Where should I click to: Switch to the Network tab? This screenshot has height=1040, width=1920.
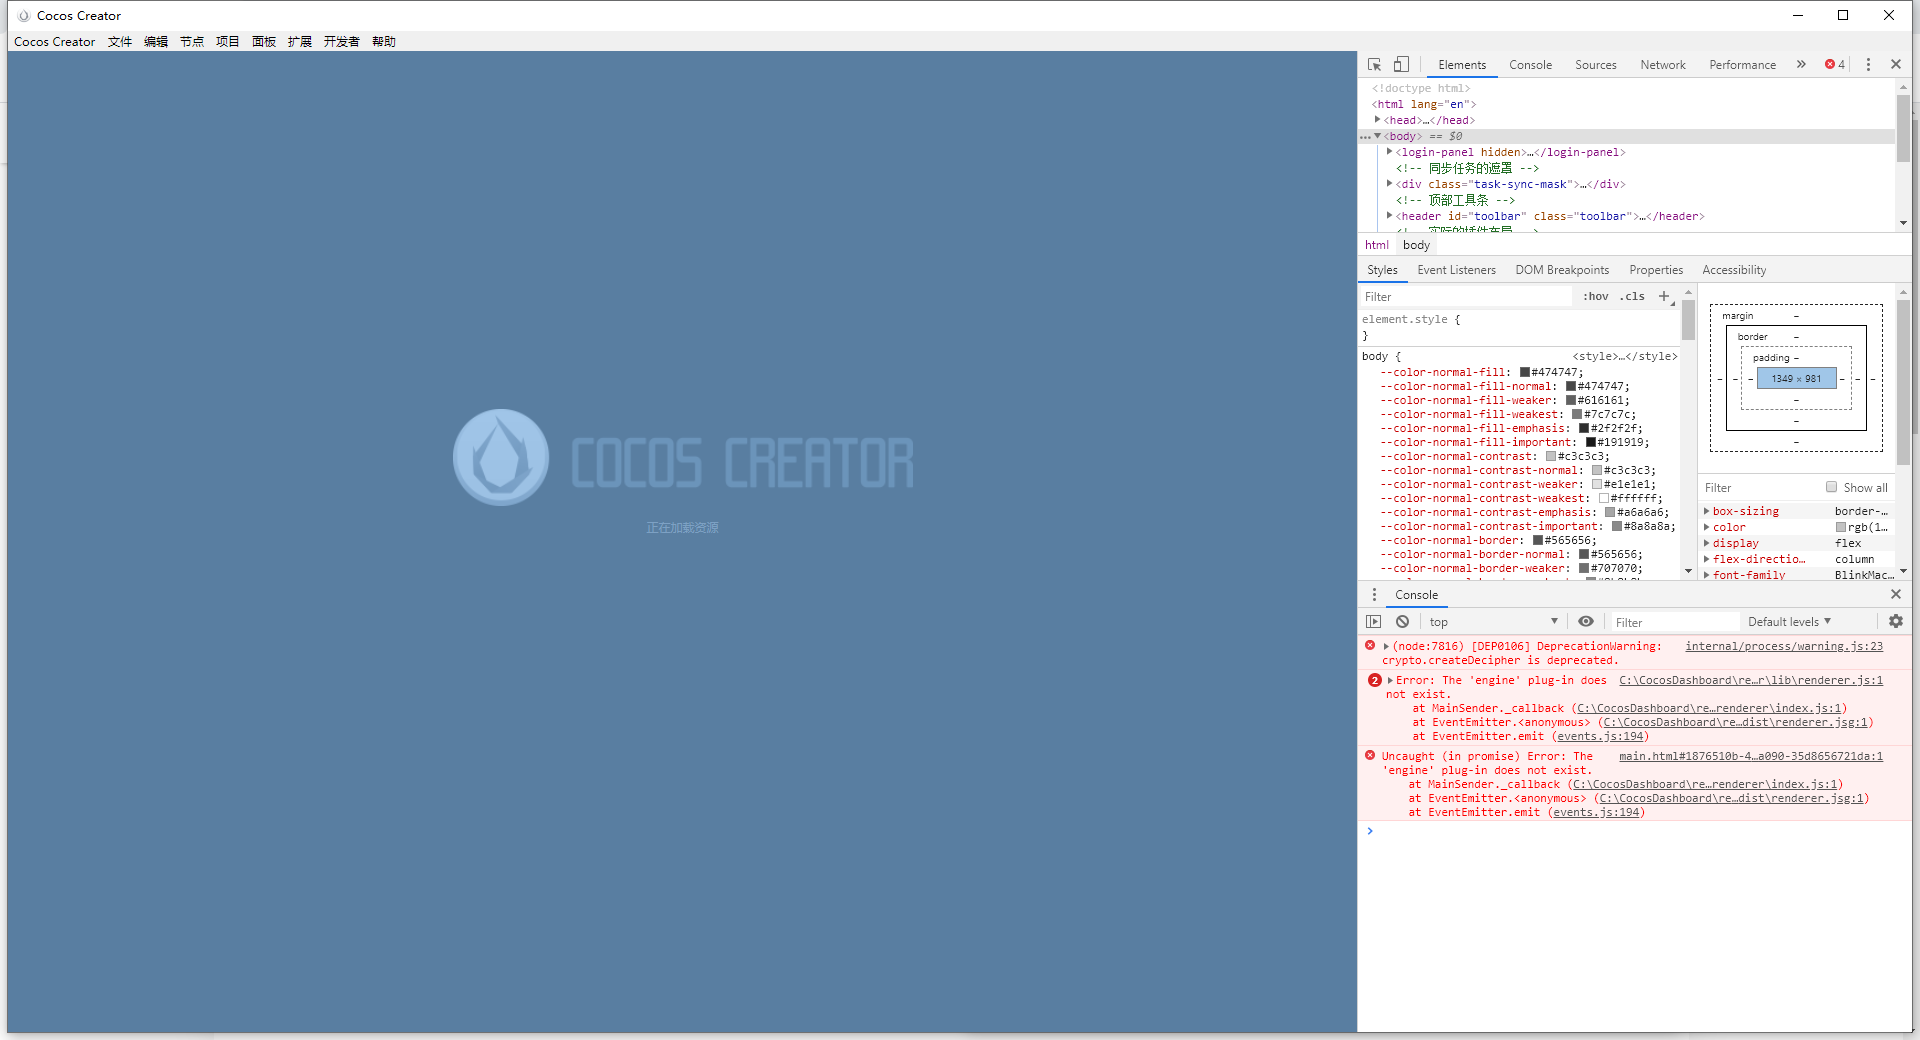pos(1663,65)
